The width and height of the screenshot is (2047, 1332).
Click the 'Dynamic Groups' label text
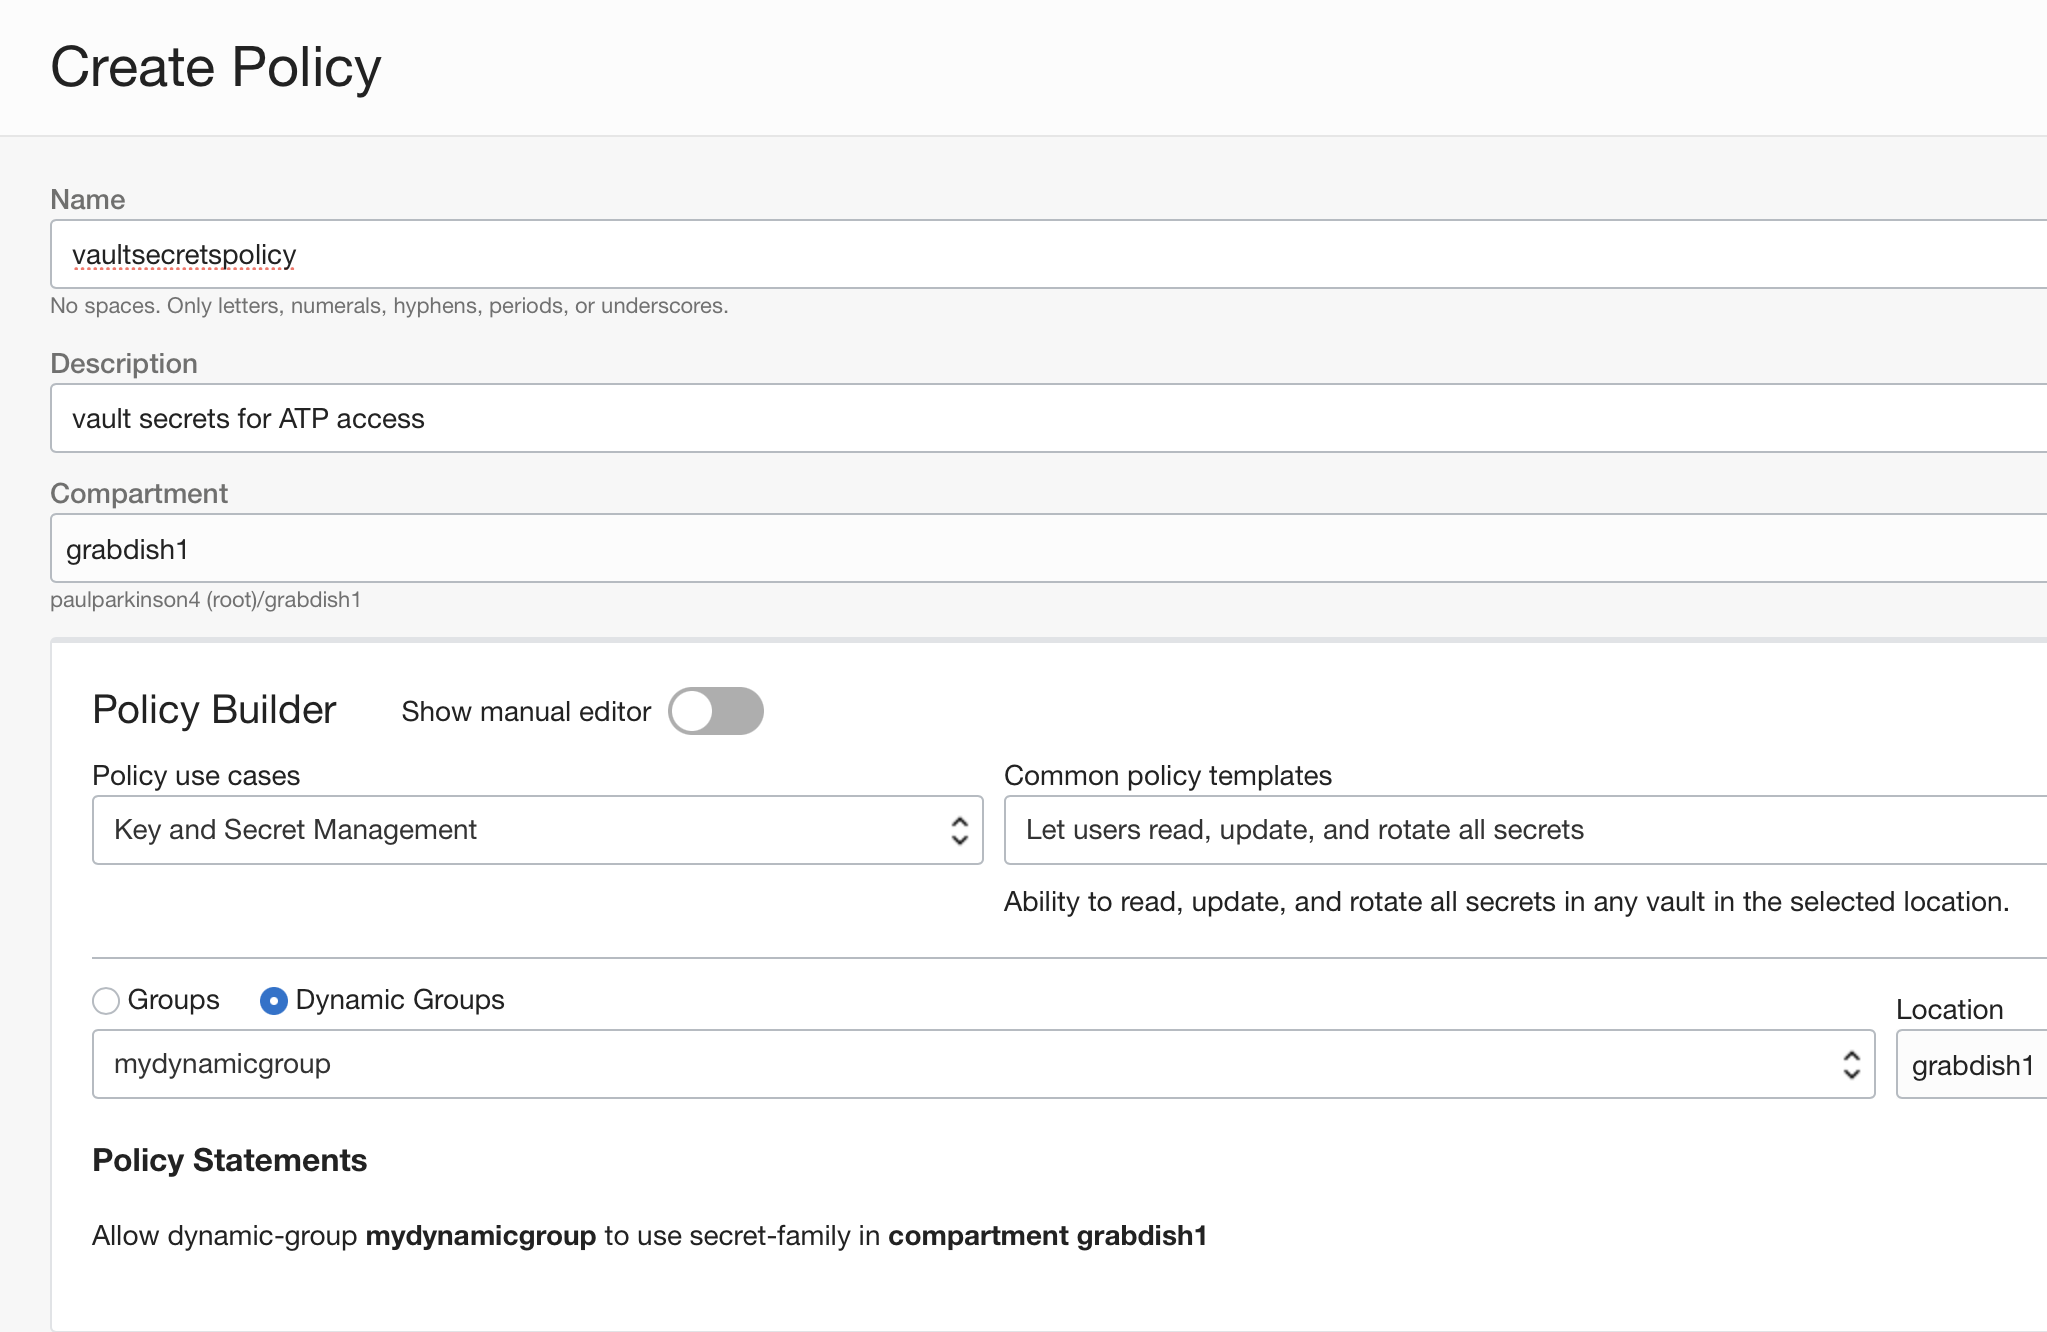tap(400, 1000)
